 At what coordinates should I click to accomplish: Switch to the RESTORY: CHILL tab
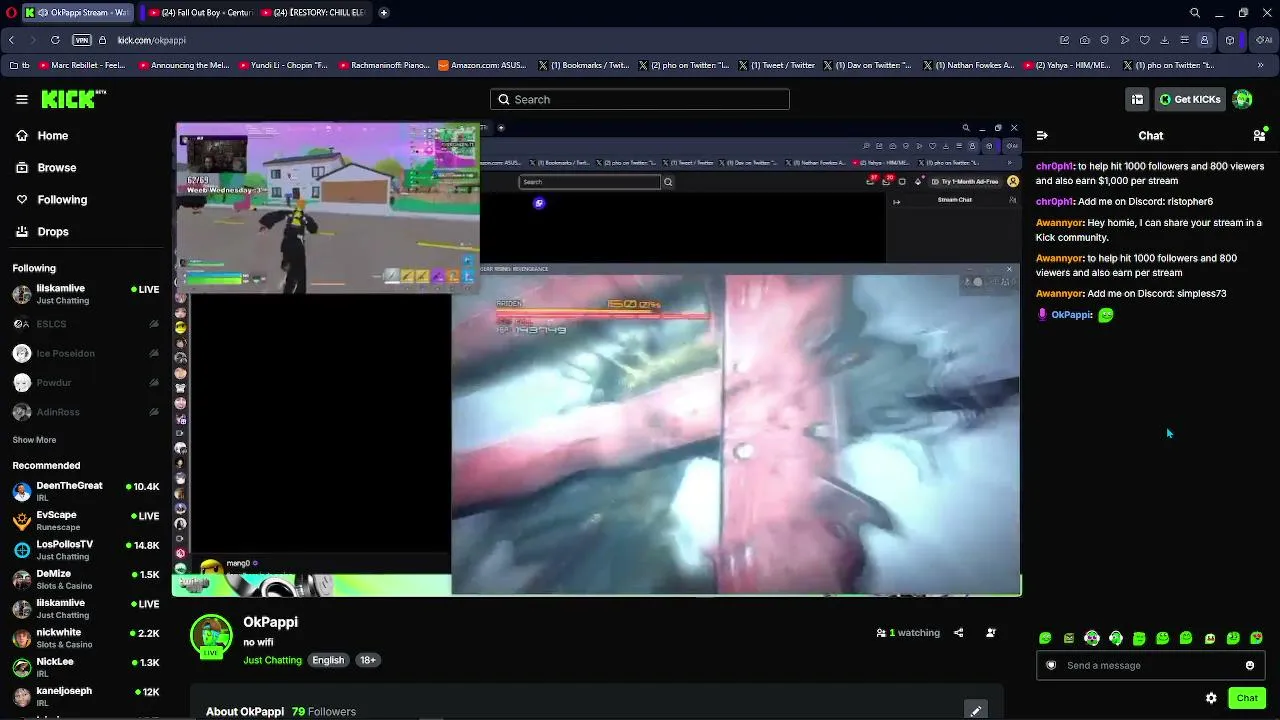click(315, 13)
